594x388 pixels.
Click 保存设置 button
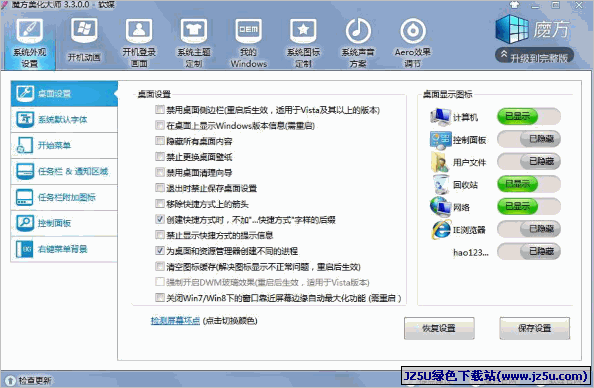[535, 328]
